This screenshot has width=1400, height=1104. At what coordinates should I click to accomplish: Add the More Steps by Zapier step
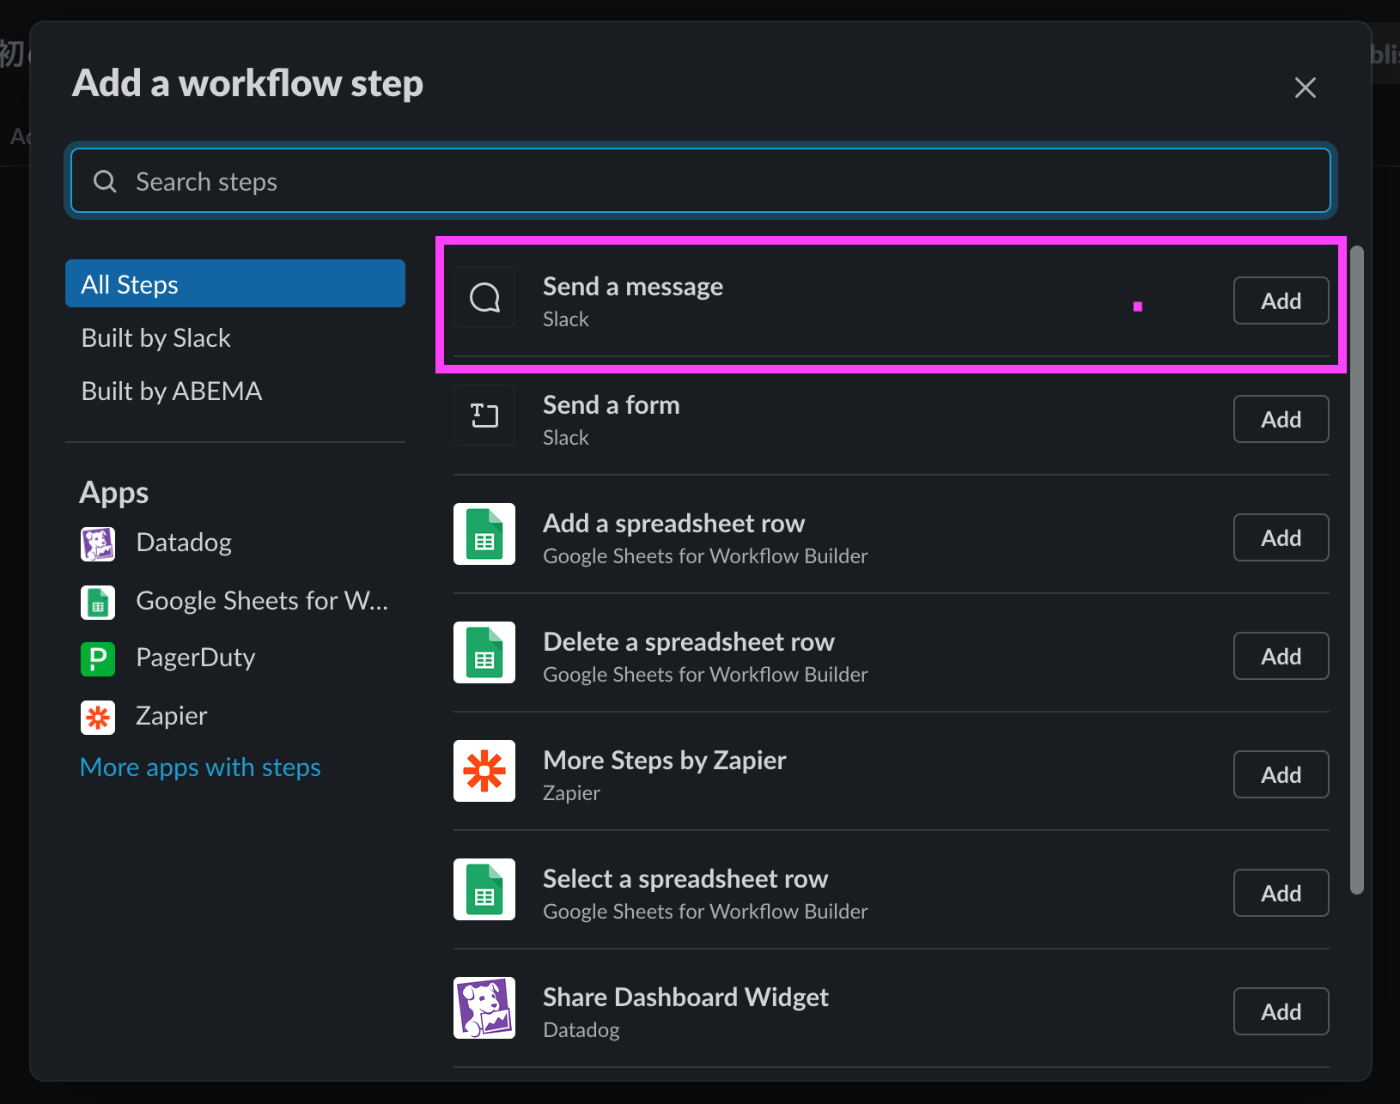pyautogui.click(x=1281, y=775)
